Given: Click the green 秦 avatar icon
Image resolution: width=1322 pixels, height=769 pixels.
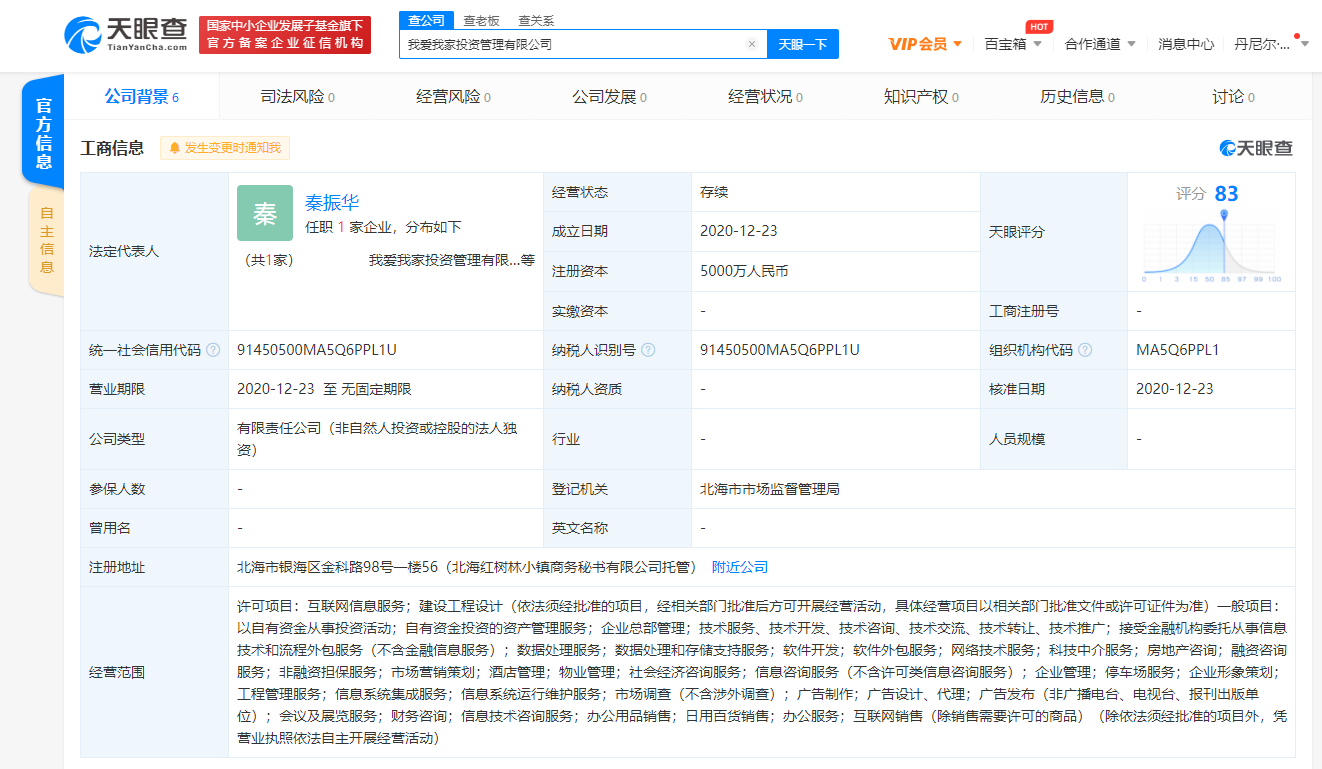Looking at the screenshot, I should point(265,213).
